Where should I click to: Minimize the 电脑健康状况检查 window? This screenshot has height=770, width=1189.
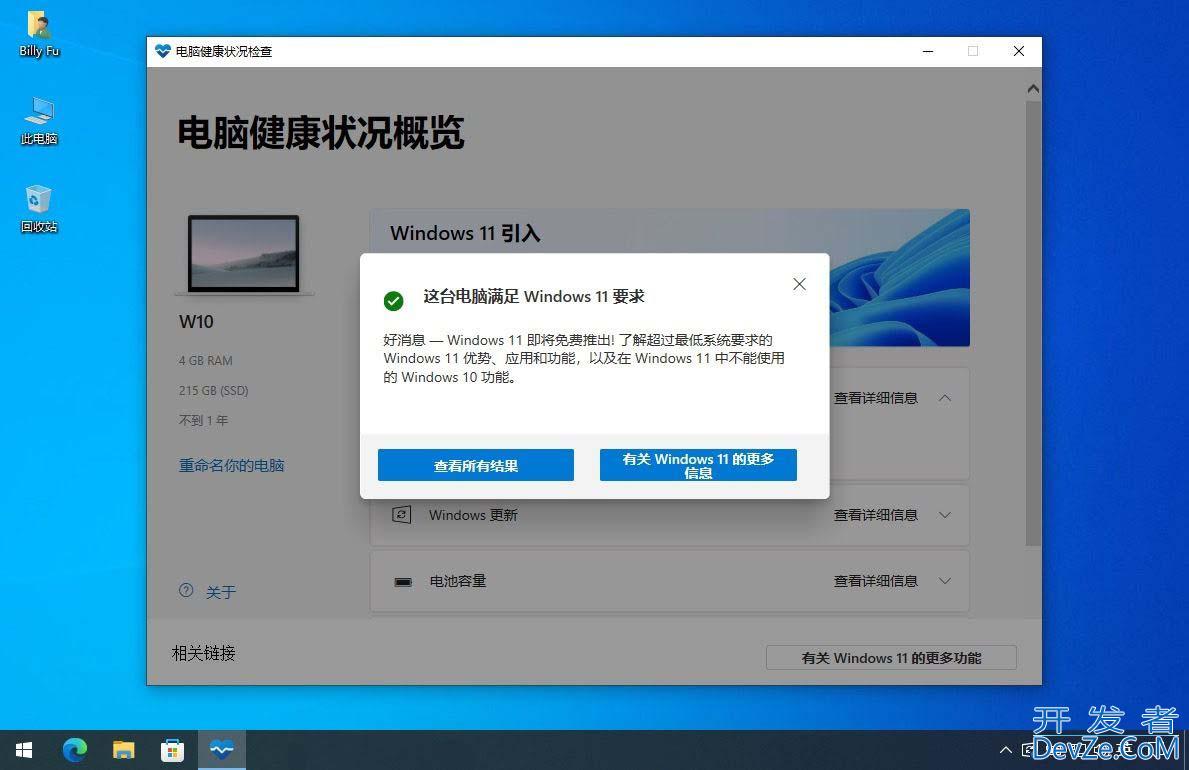click(x=927, y=51)
